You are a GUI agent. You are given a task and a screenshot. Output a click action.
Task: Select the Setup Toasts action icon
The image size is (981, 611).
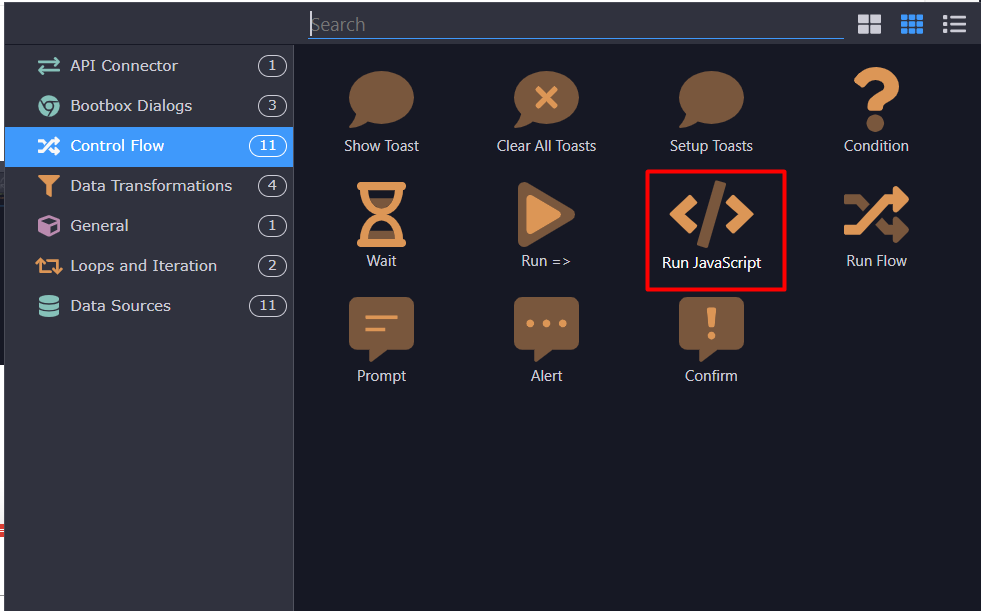click(x=711, y=99)
